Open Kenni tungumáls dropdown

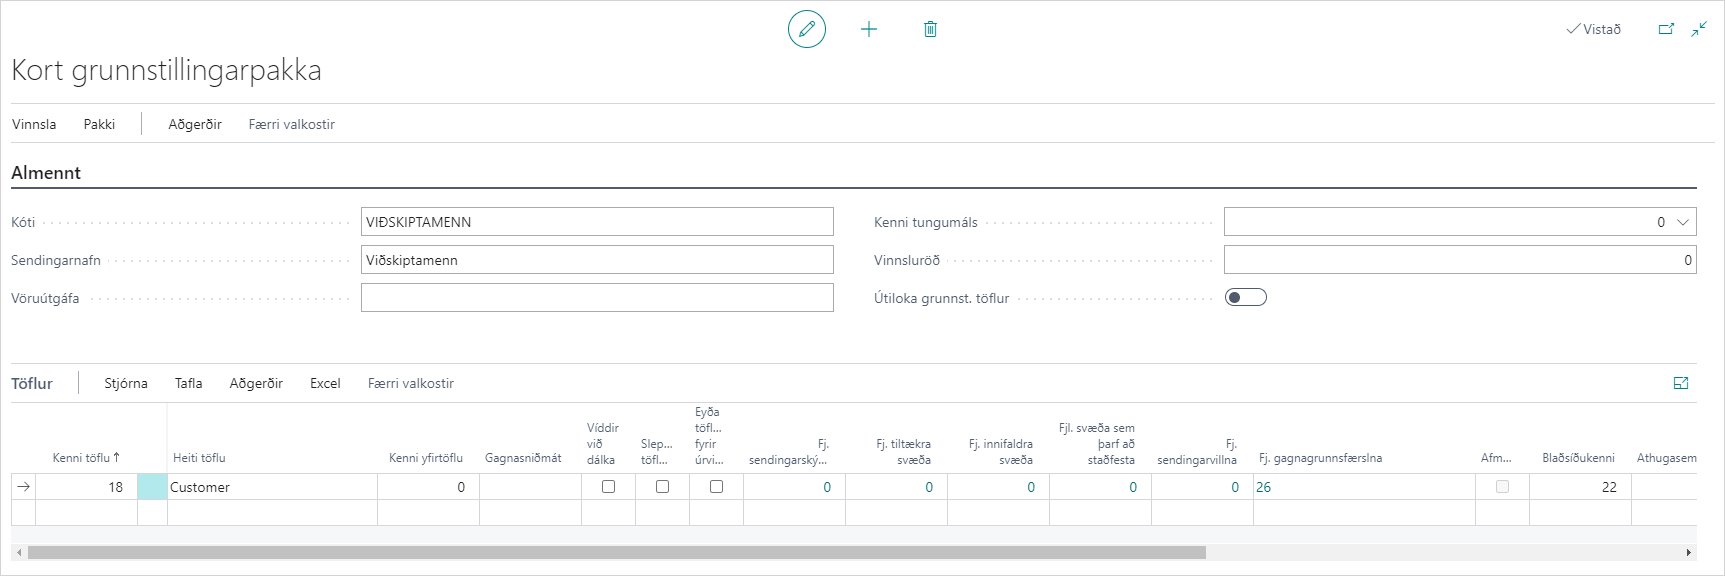tap(1683, 222)
